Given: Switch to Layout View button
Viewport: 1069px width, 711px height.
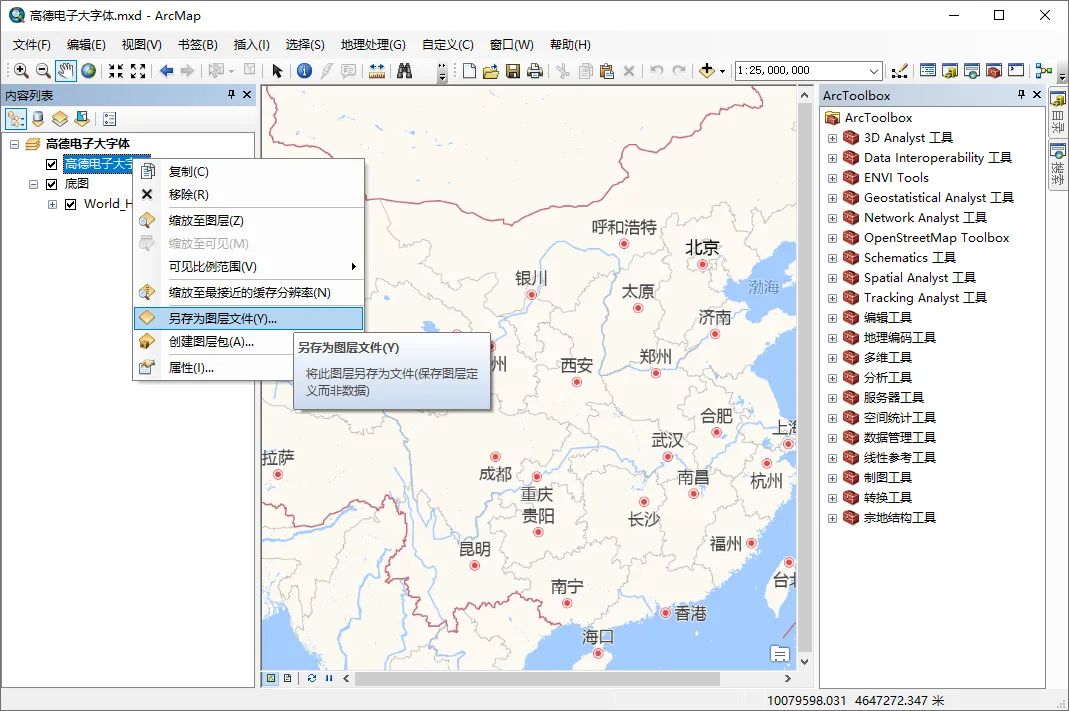Looking at the screenshot, I should [x=288, y=678].
